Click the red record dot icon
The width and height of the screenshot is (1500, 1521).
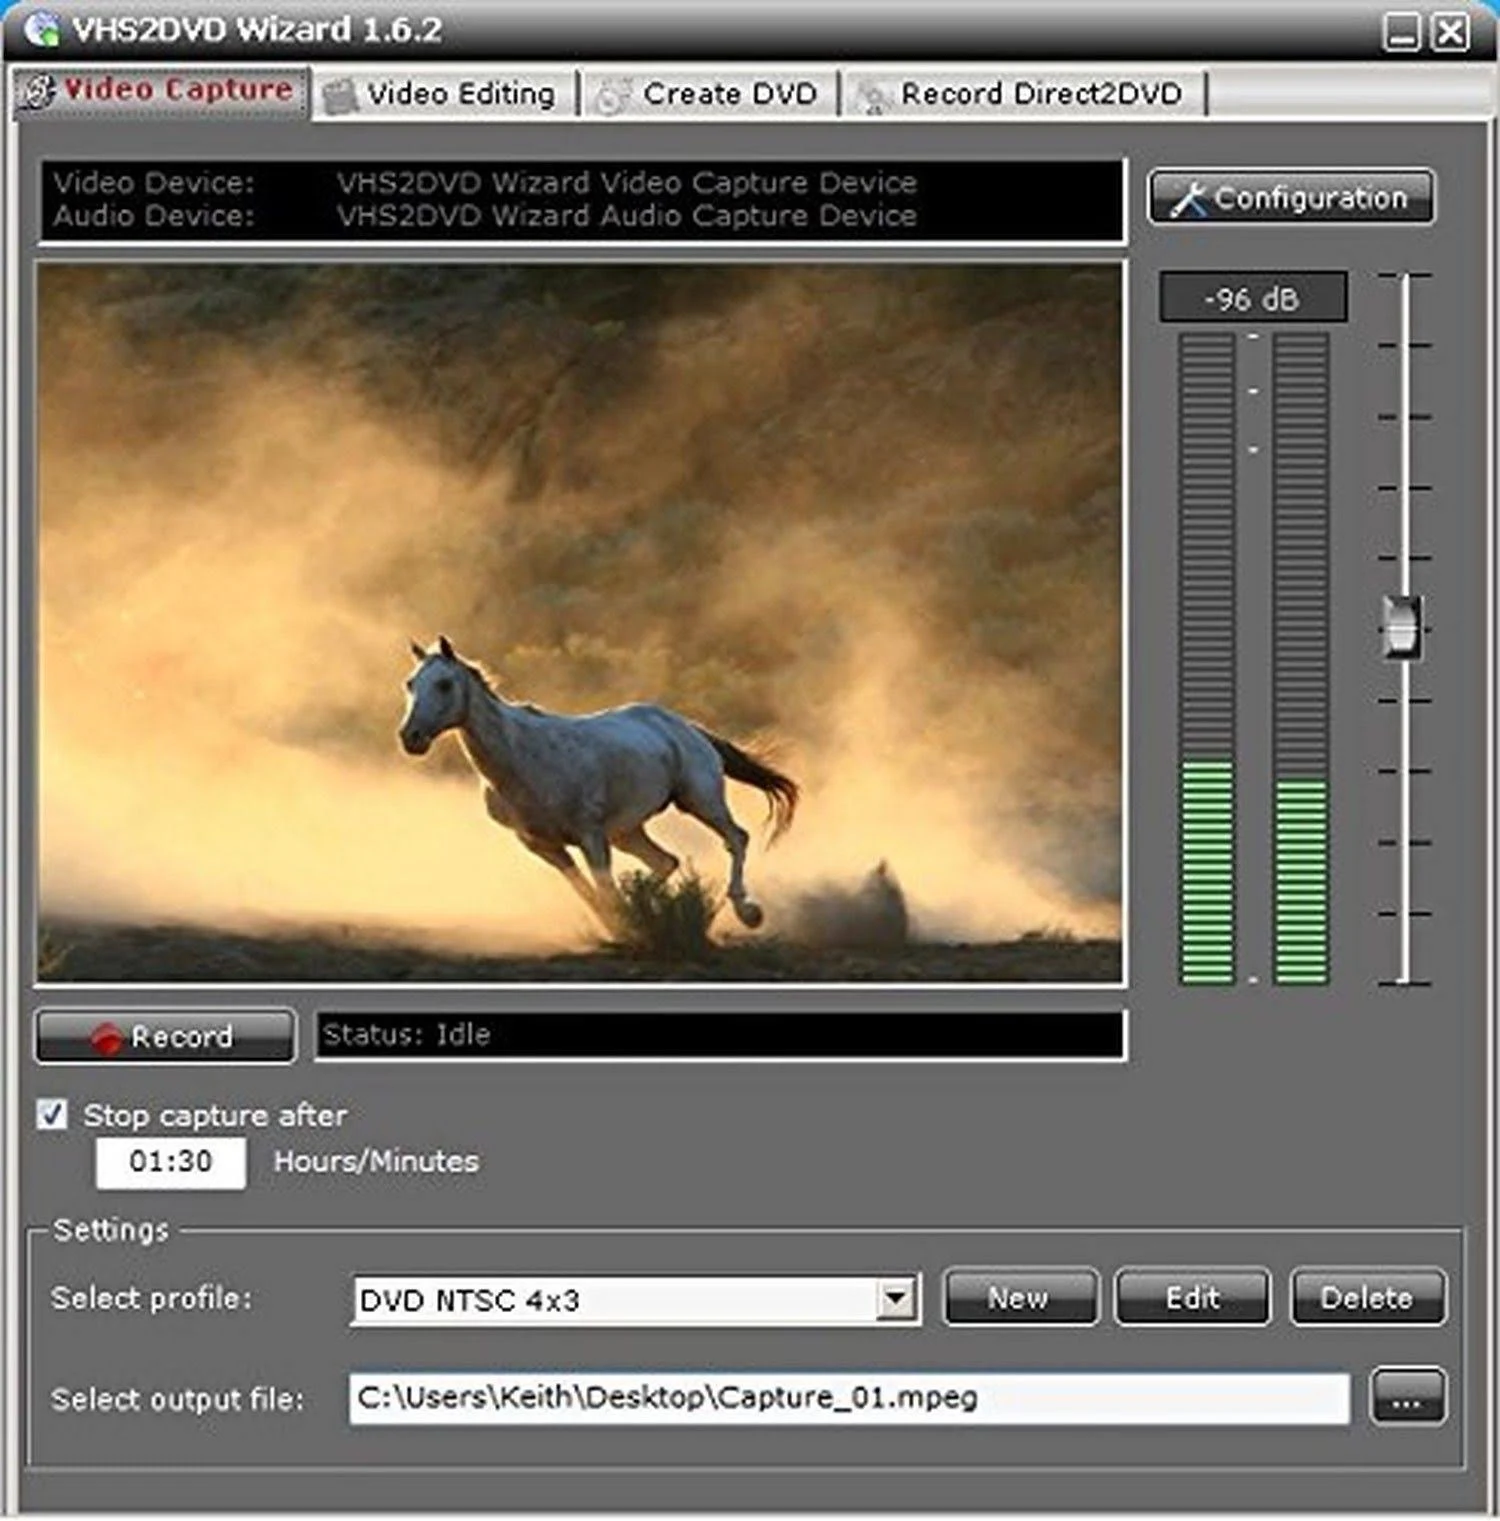106,1038
